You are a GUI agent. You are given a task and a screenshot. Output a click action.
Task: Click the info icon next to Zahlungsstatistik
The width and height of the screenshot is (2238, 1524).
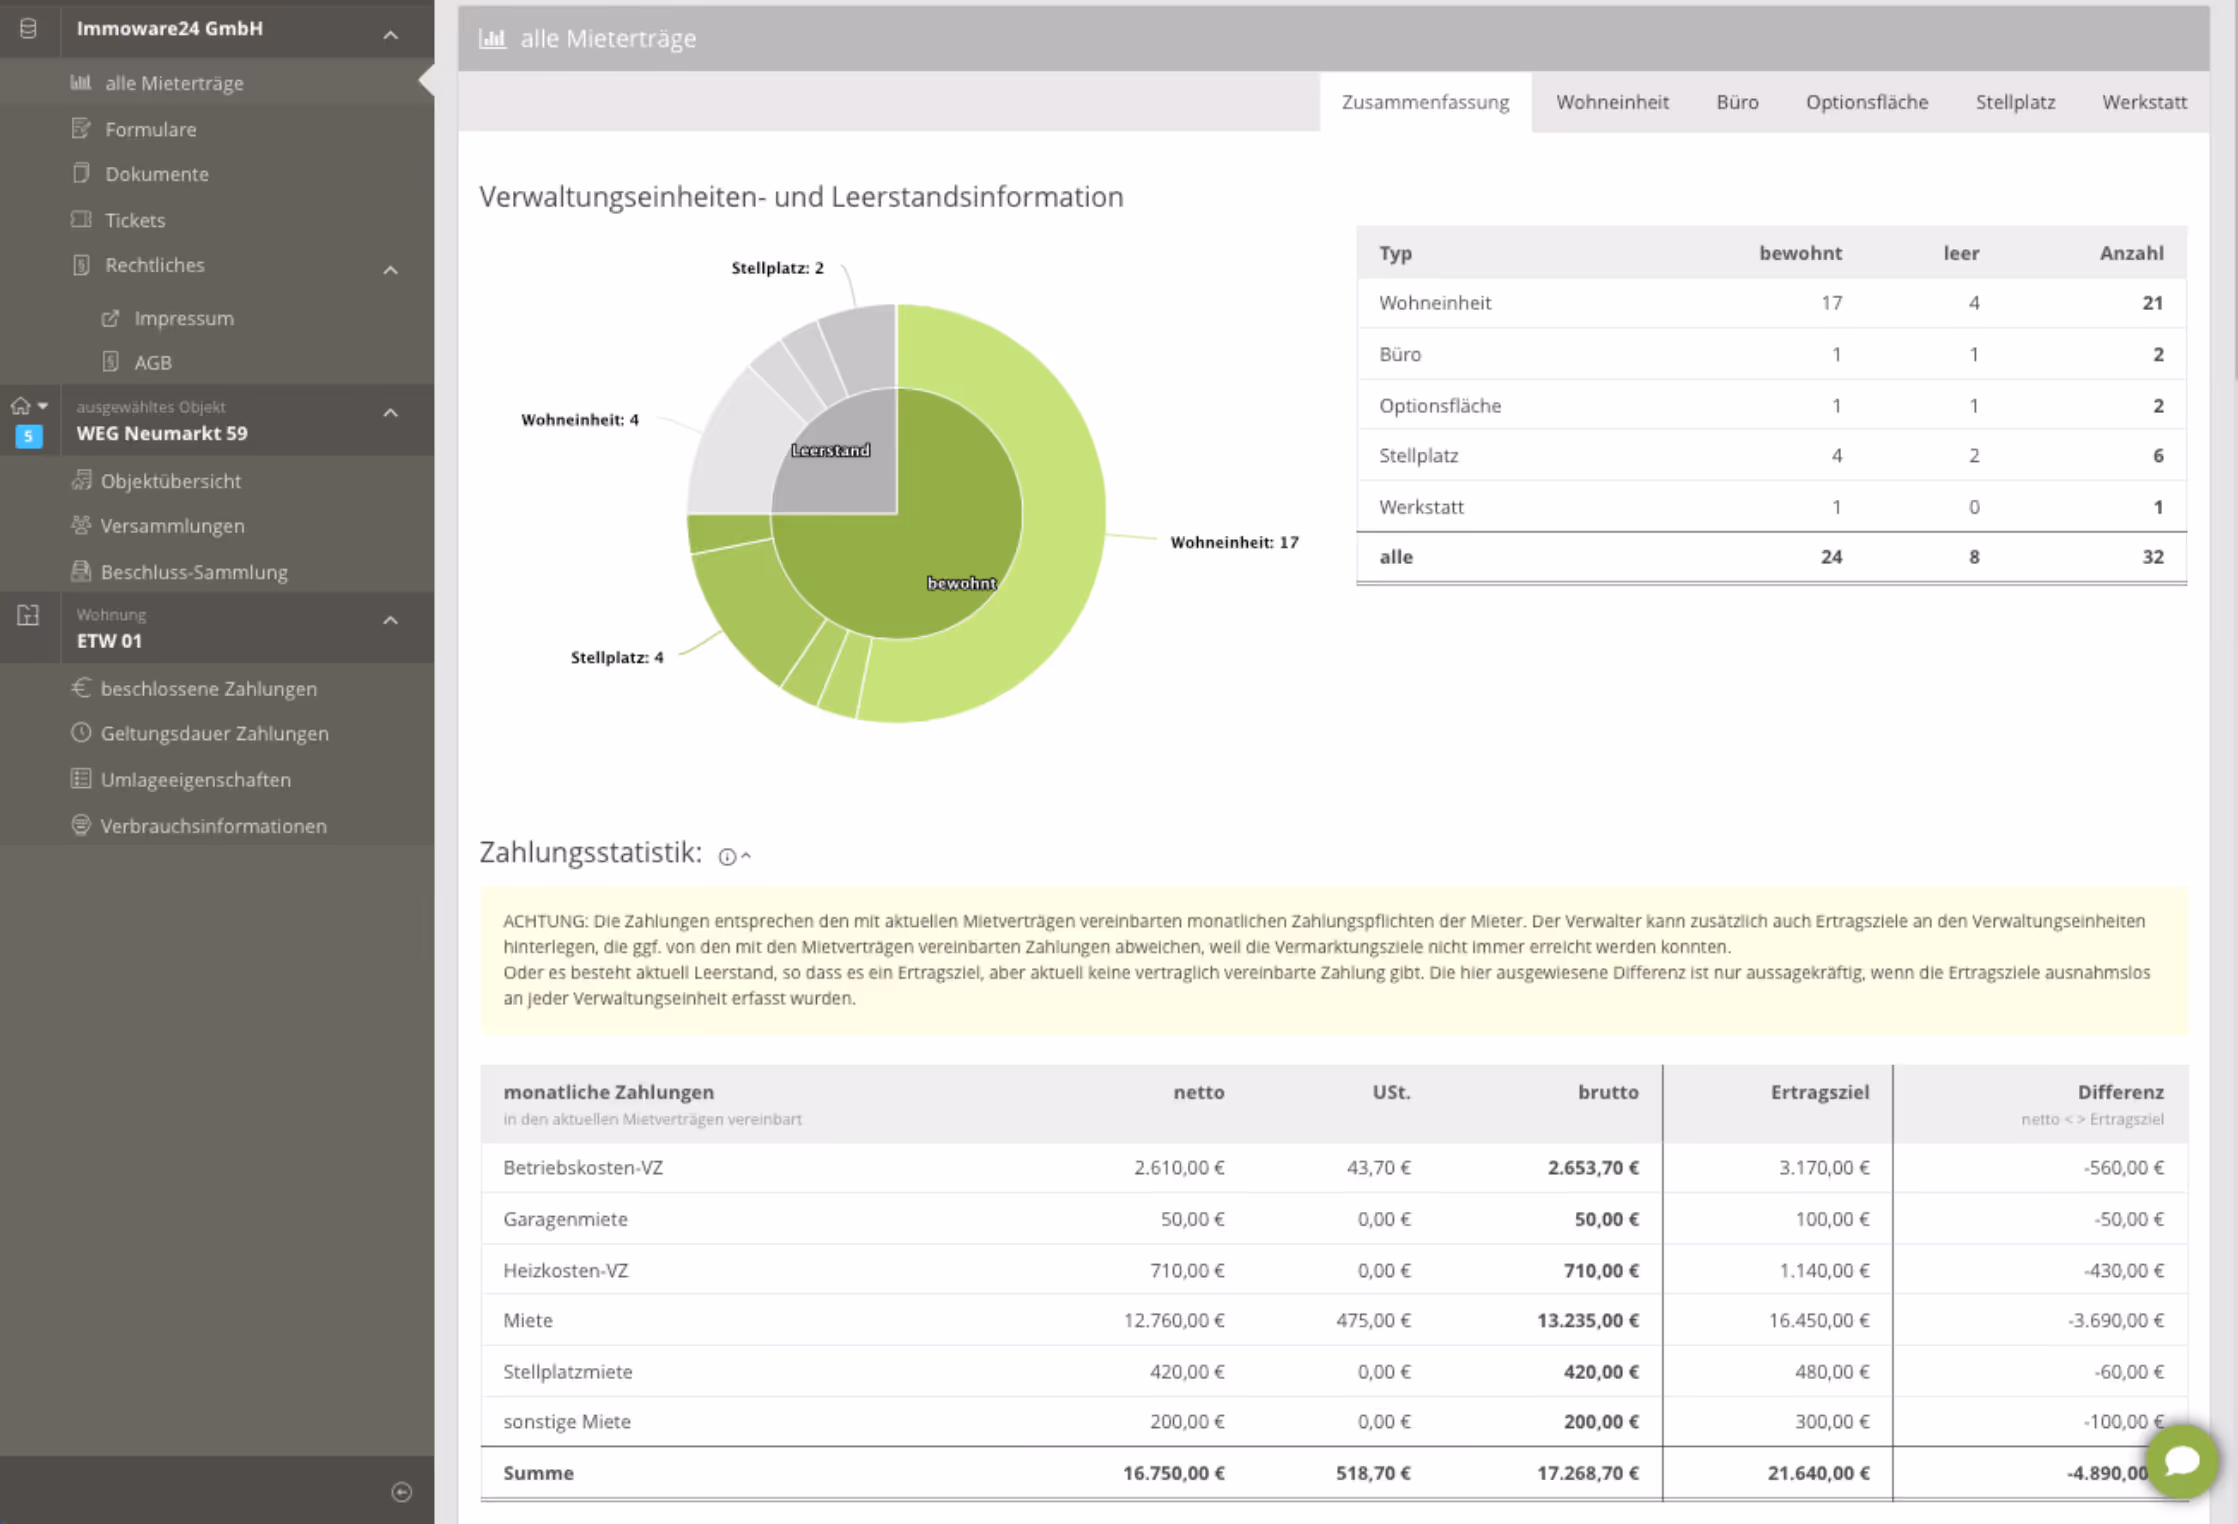[x=727, y=856]
